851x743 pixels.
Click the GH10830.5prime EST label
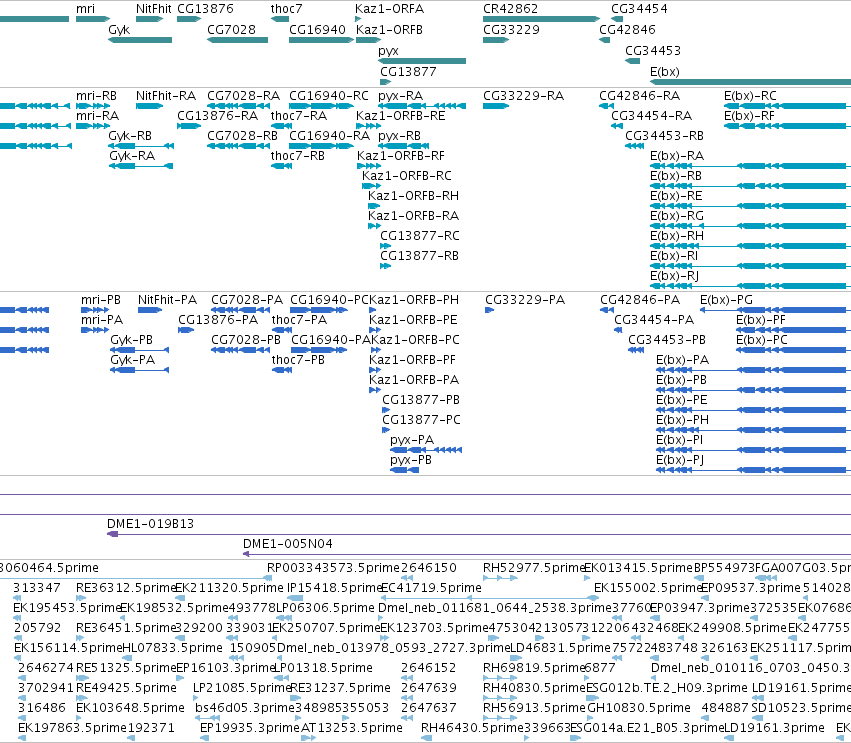pyautogui.click(x=639, y=708)
